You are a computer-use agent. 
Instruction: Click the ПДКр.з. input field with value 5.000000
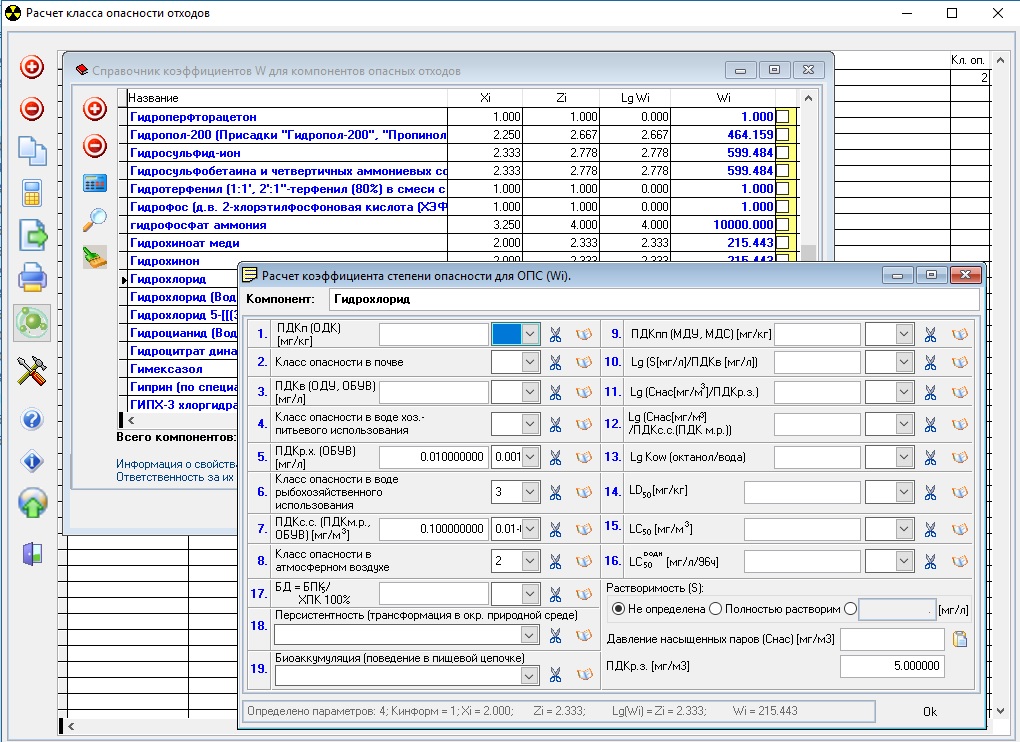(892, 667)
